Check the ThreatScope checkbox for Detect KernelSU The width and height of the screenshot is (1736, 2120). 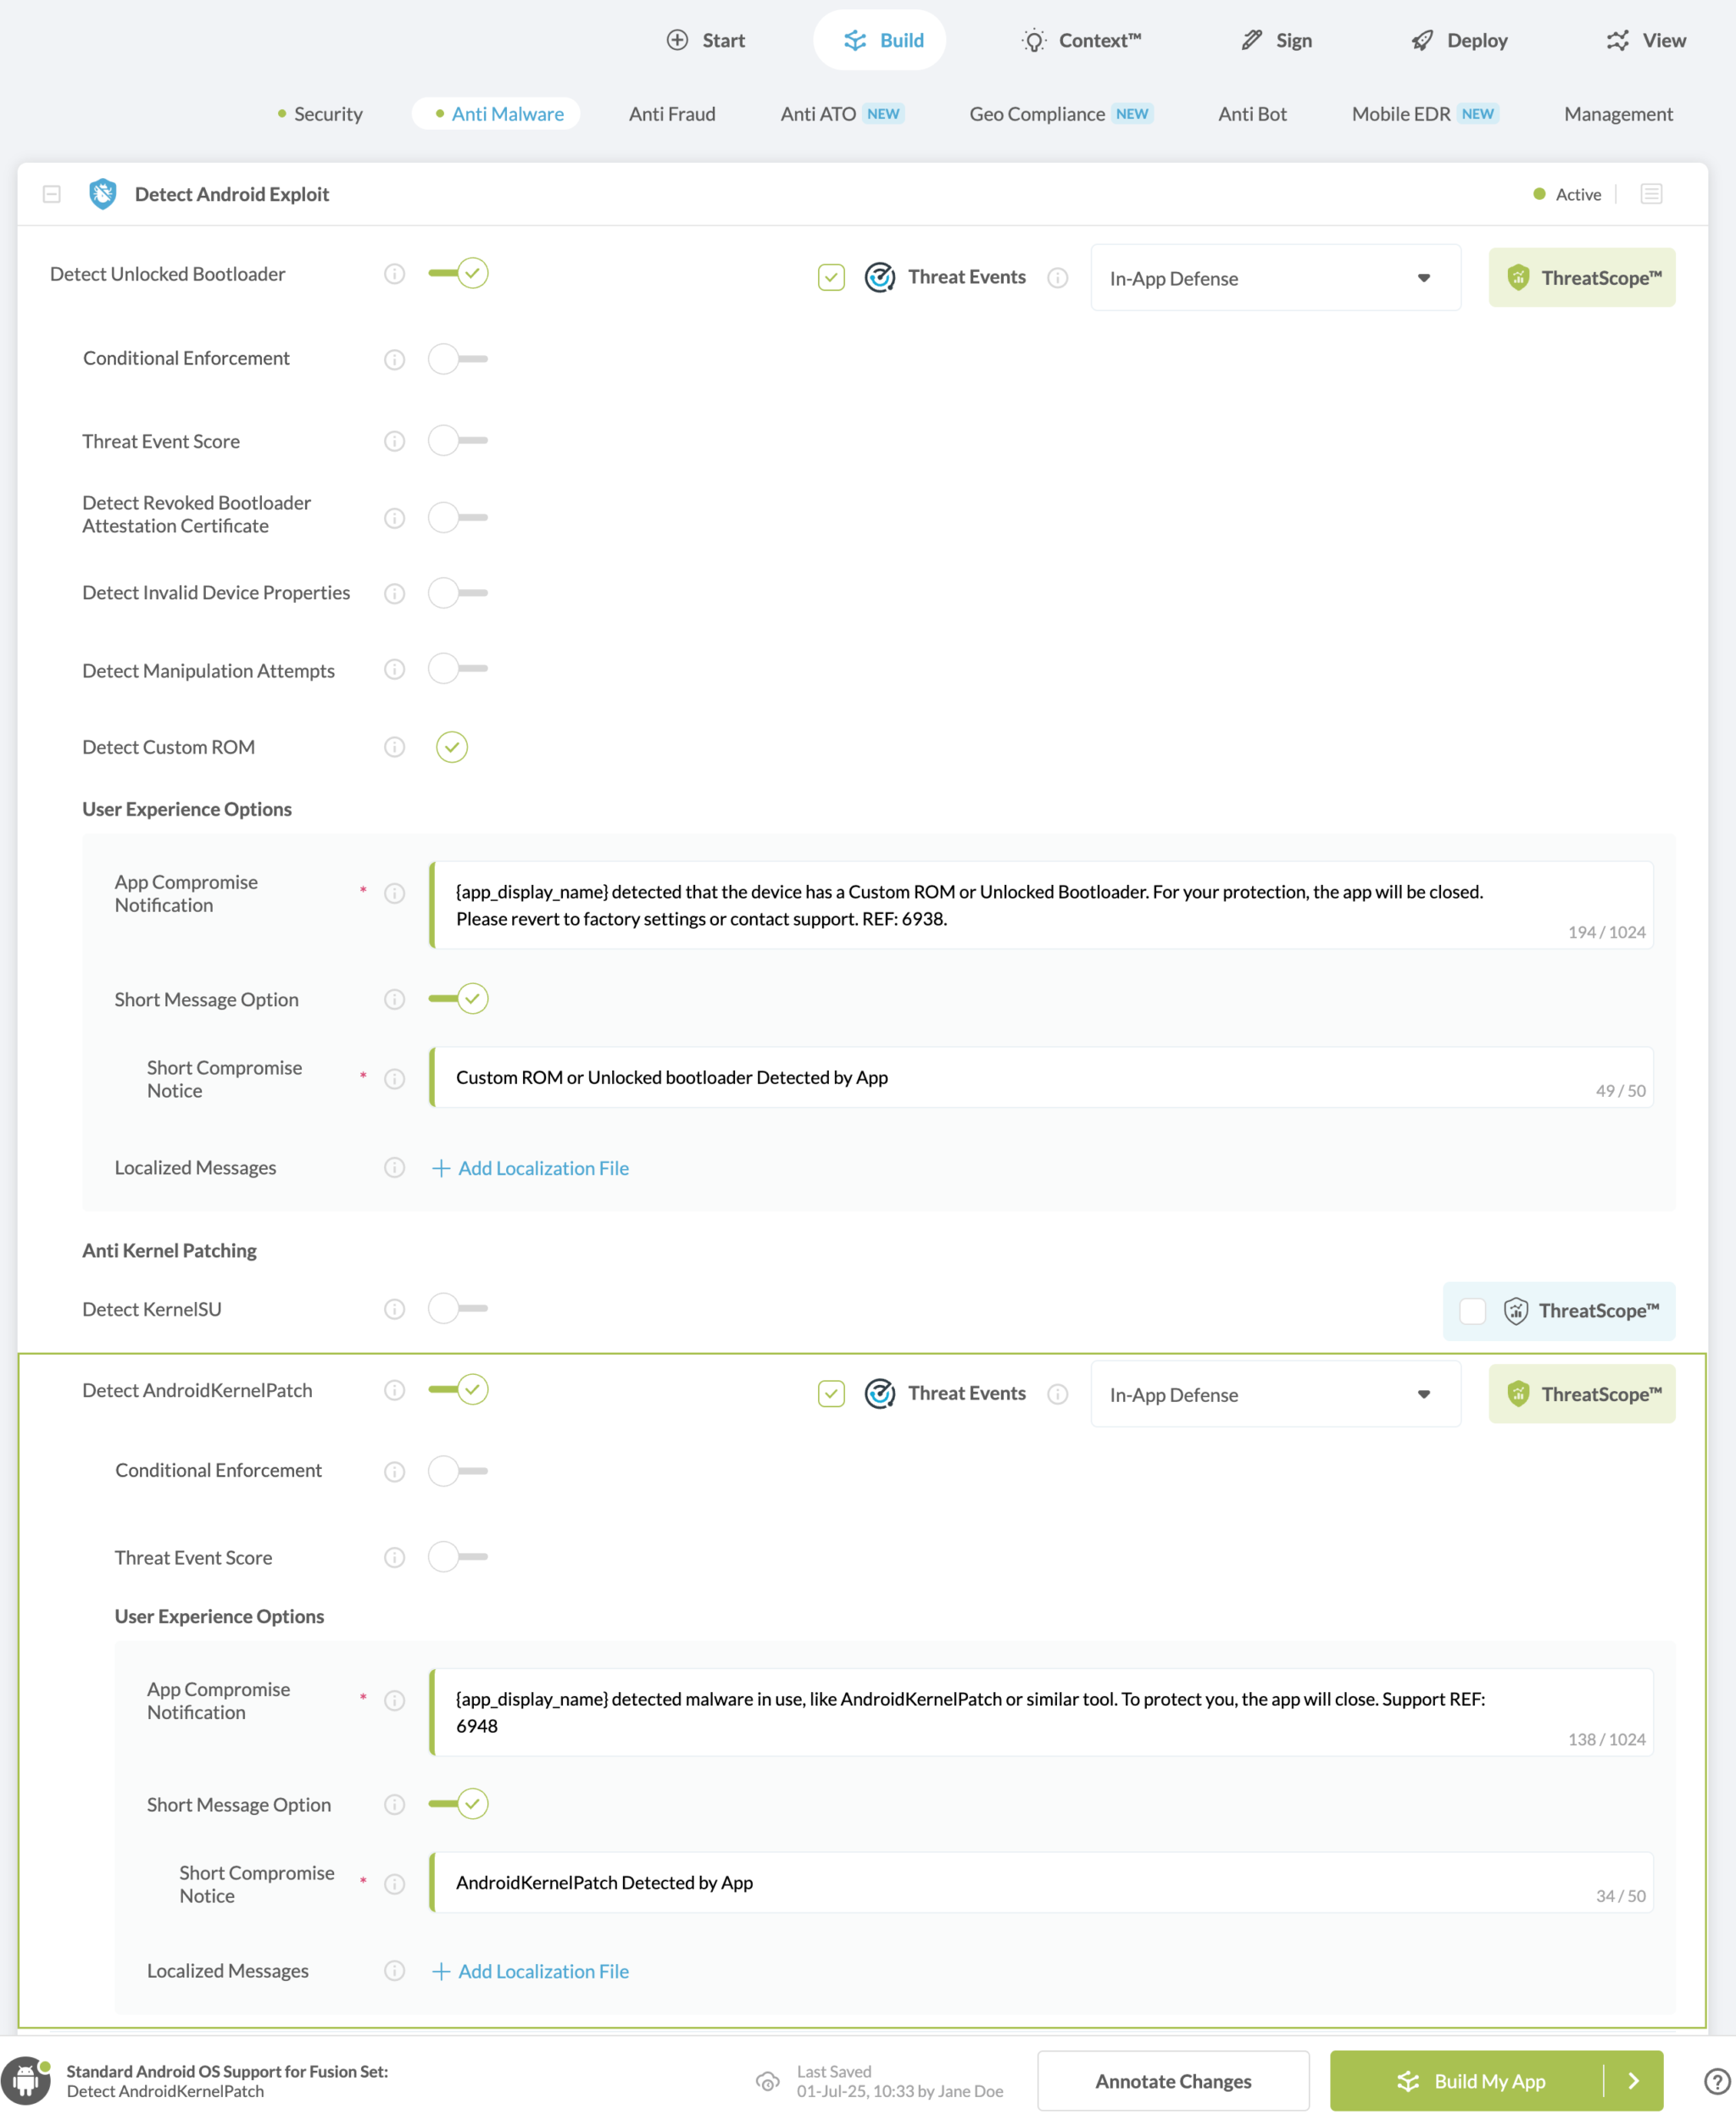[1472, 1311]
